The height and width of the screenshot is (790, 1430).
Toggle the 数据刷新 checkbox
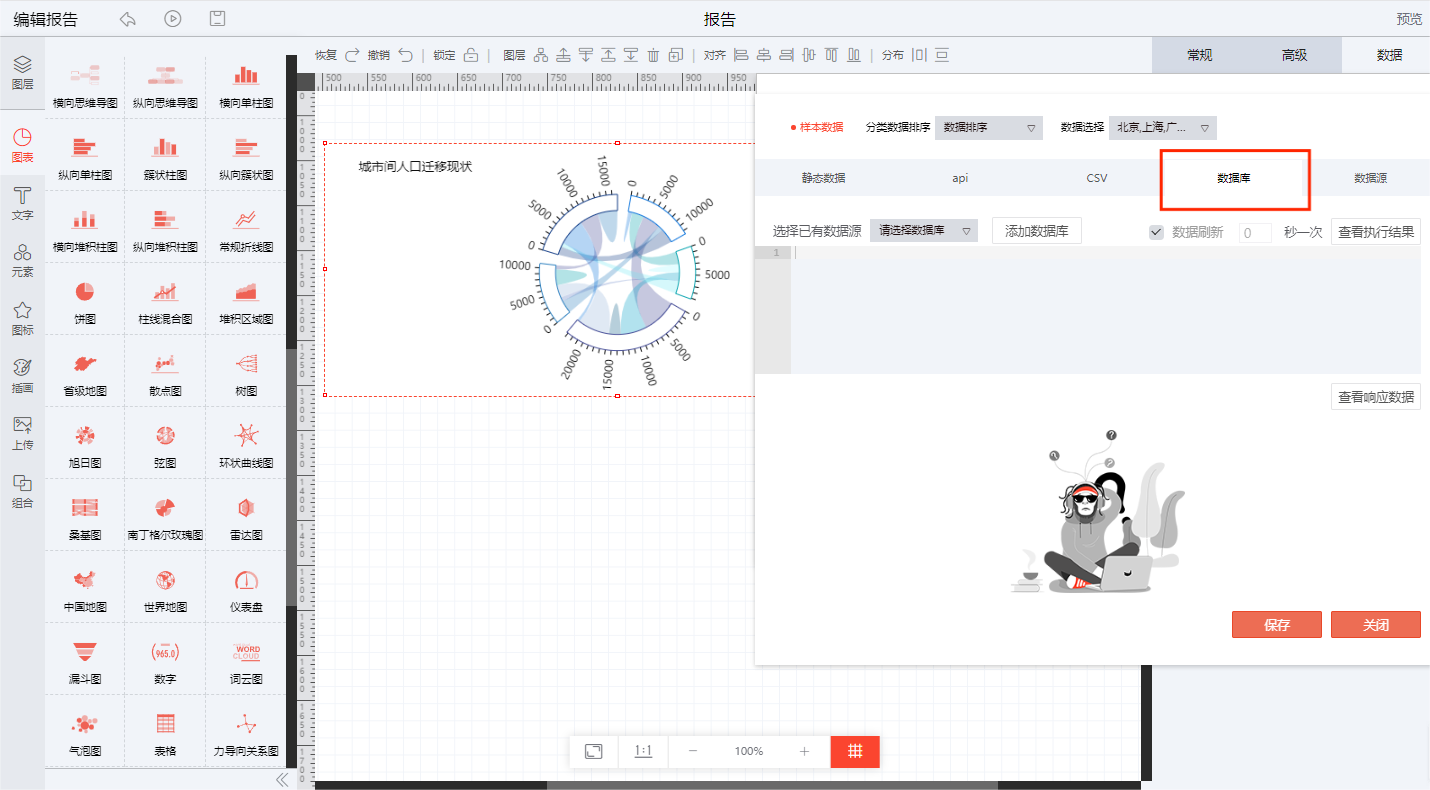click(1156, 232)
